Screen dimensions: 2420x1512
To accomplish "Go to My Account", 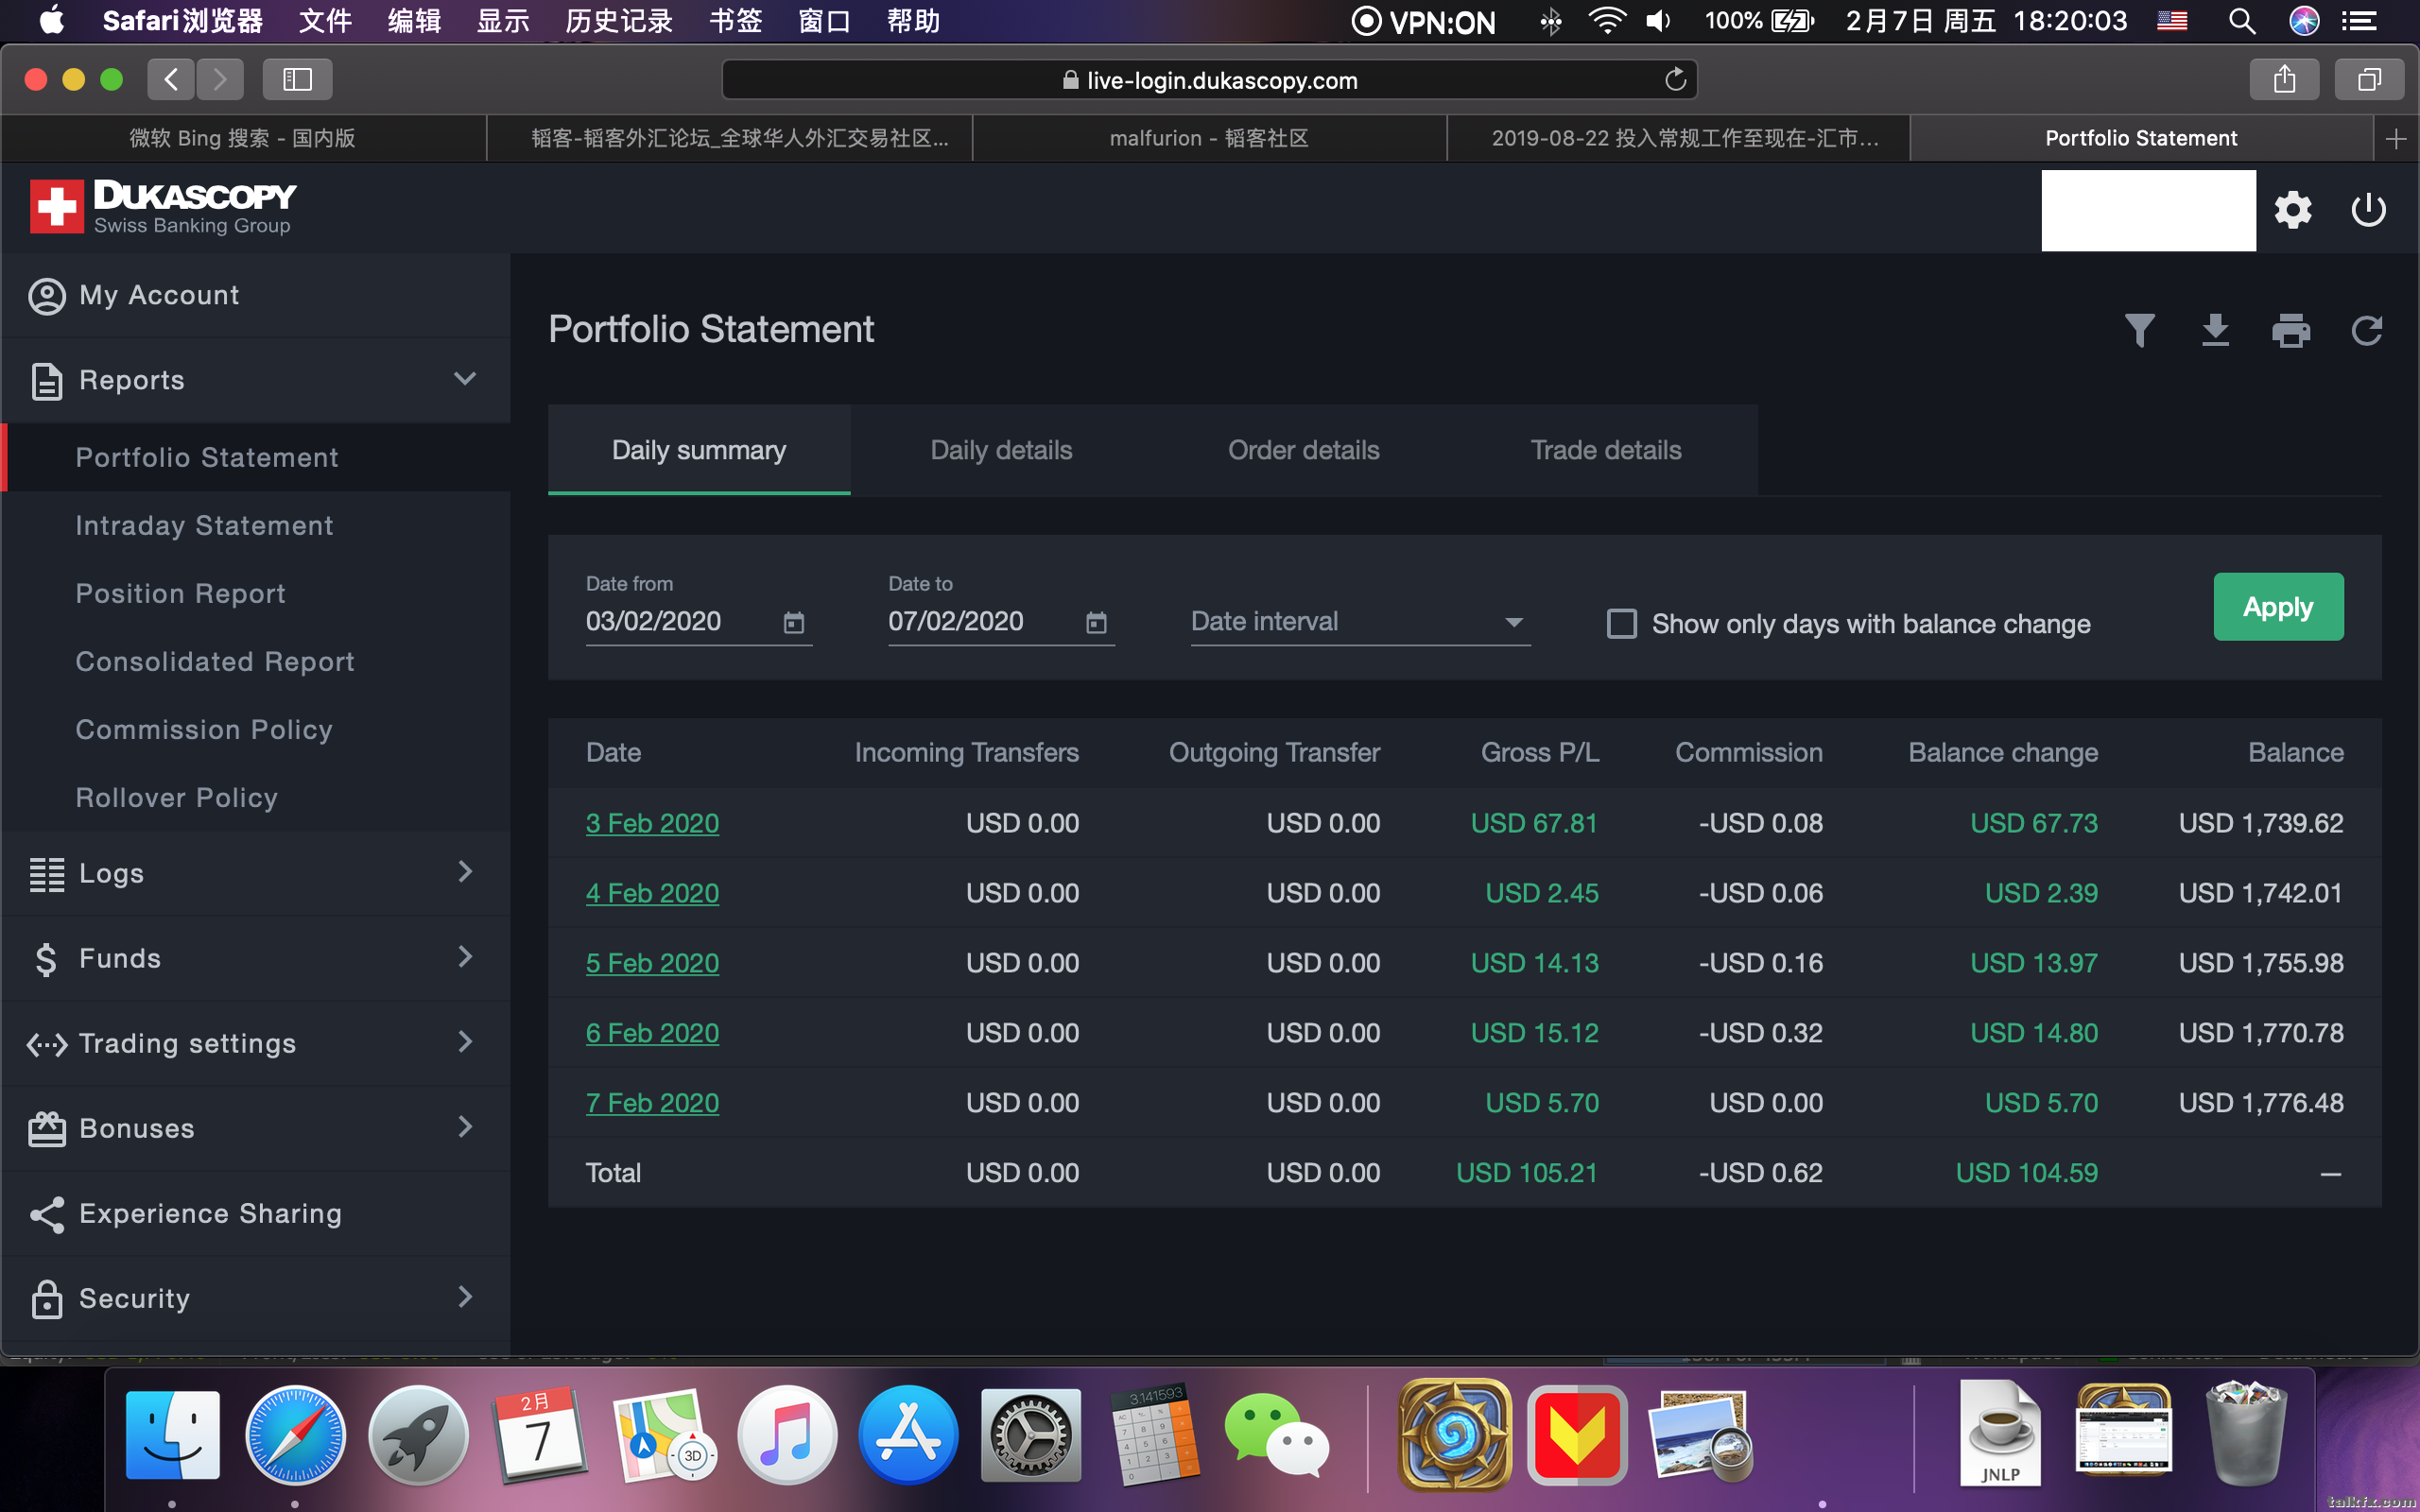I will pyautogui.click(x=256, y=295).
